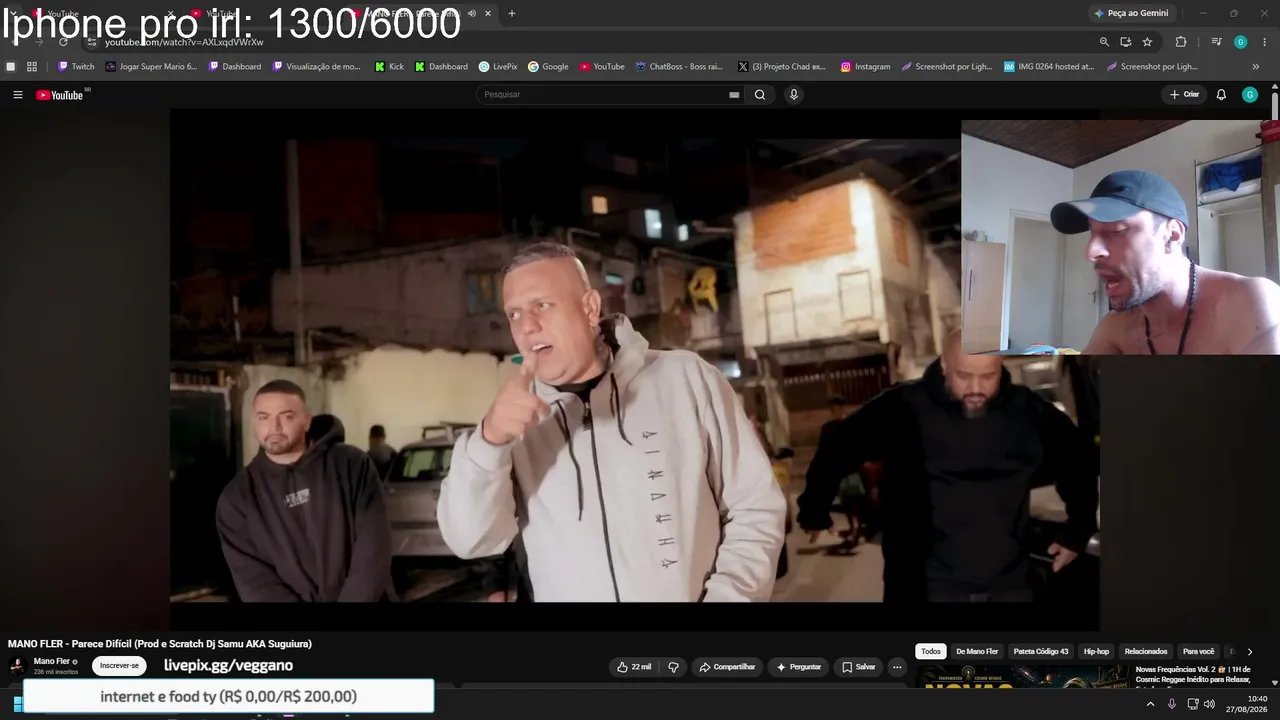The height and width of the screenshot is (720, 1280).
Task: Open the Windows Start button
Action: (x=17, y=704)
